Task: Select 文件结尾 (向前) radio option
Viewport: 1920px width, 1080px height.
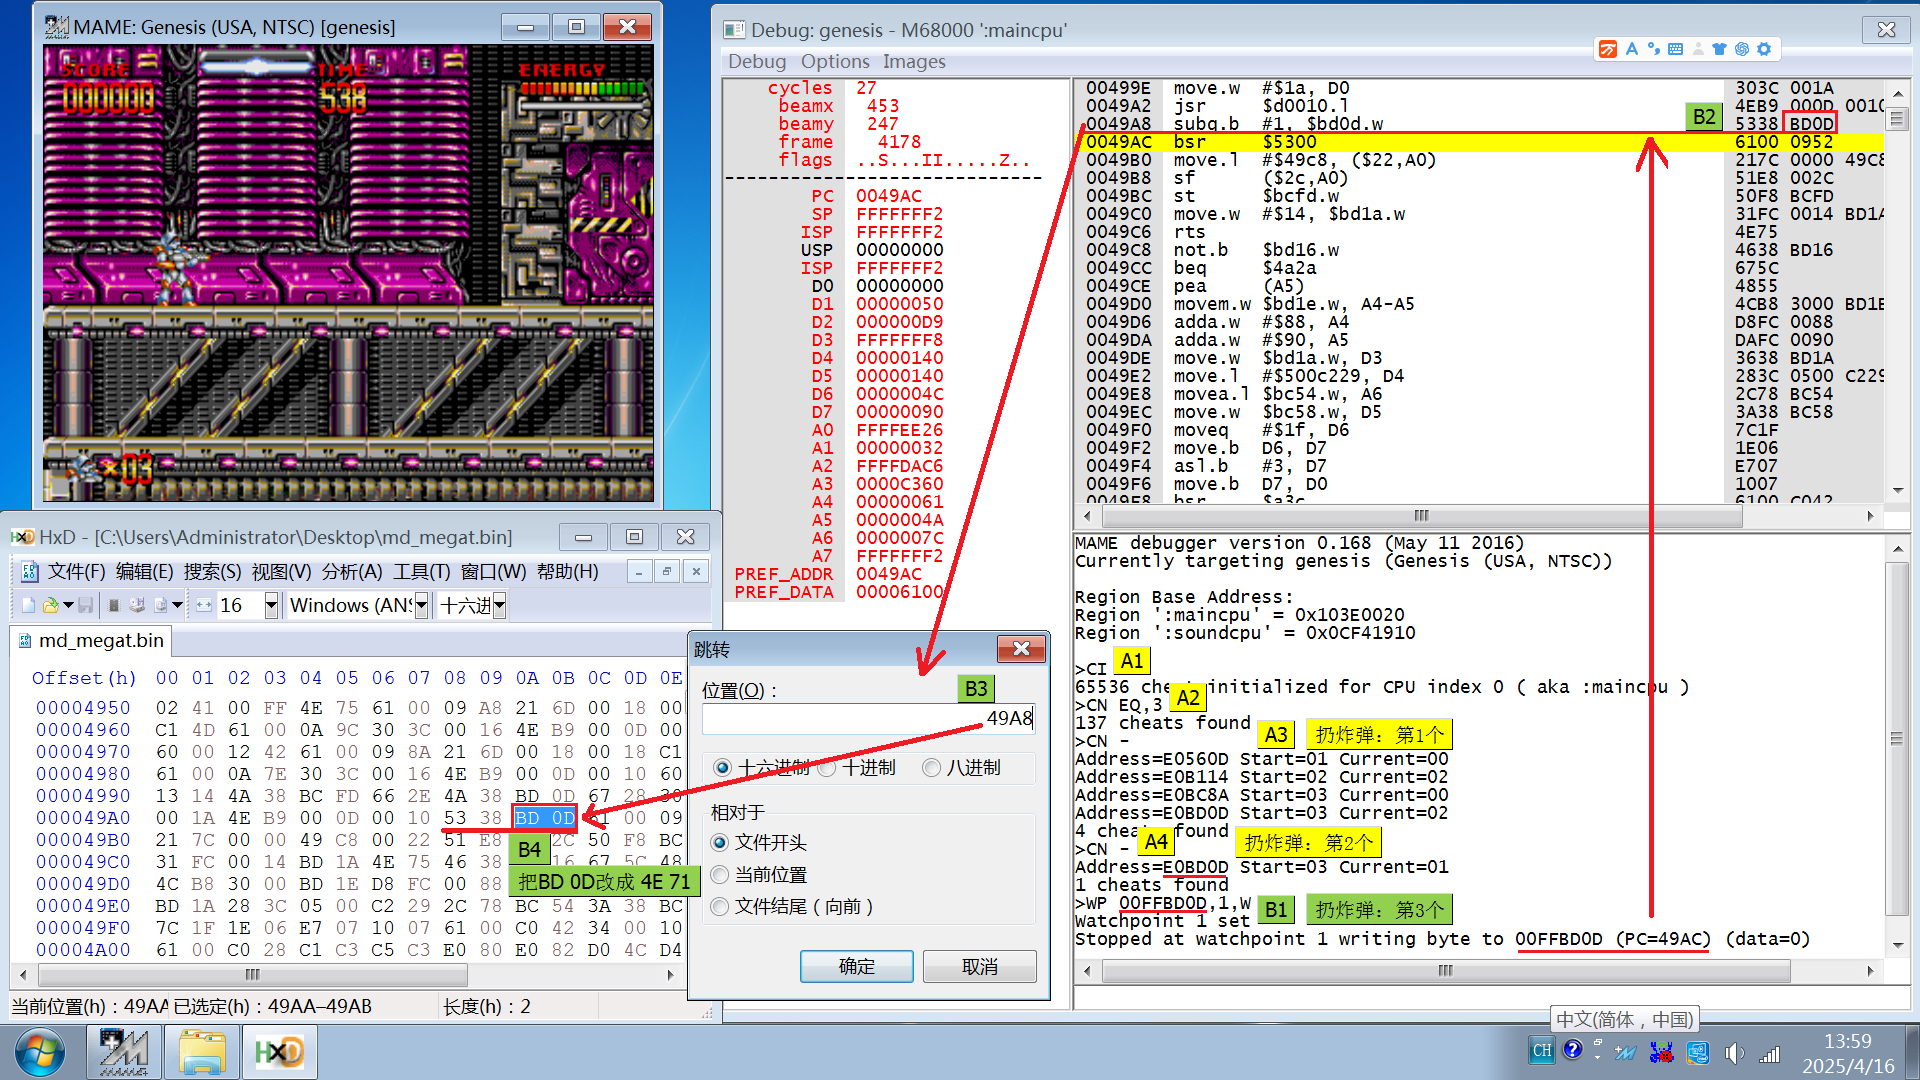Action: (x=720, y=907)
